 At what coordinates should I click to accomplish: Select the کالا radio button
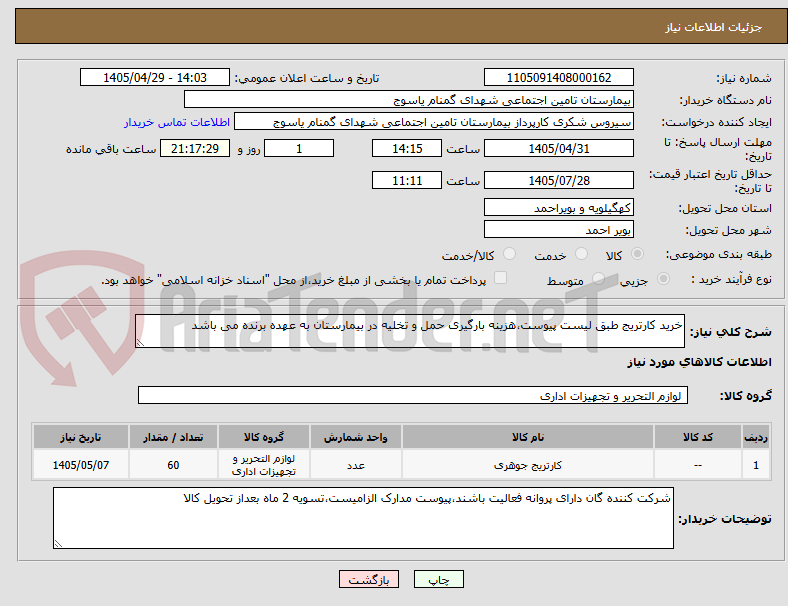pos(637,254)
